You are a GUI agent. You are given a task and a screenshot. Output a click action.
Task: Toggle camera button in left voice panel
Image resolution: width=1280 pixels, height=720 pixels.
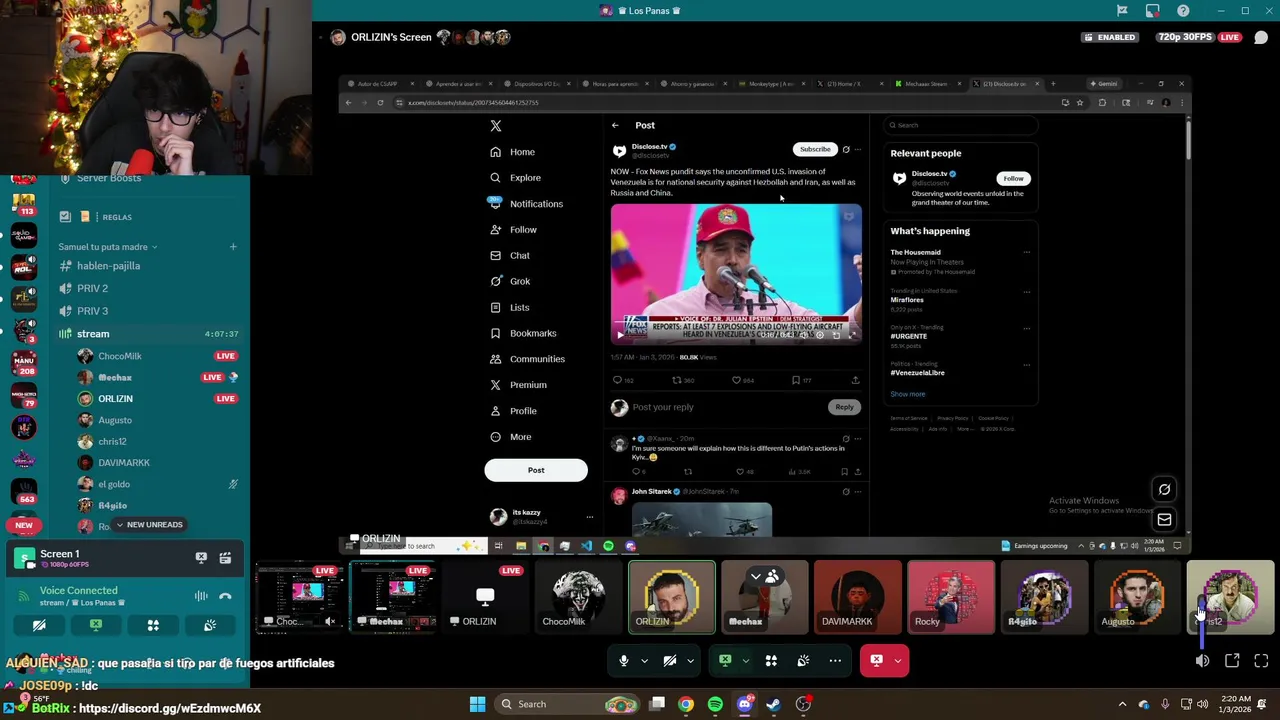click(x=39, y=625)
